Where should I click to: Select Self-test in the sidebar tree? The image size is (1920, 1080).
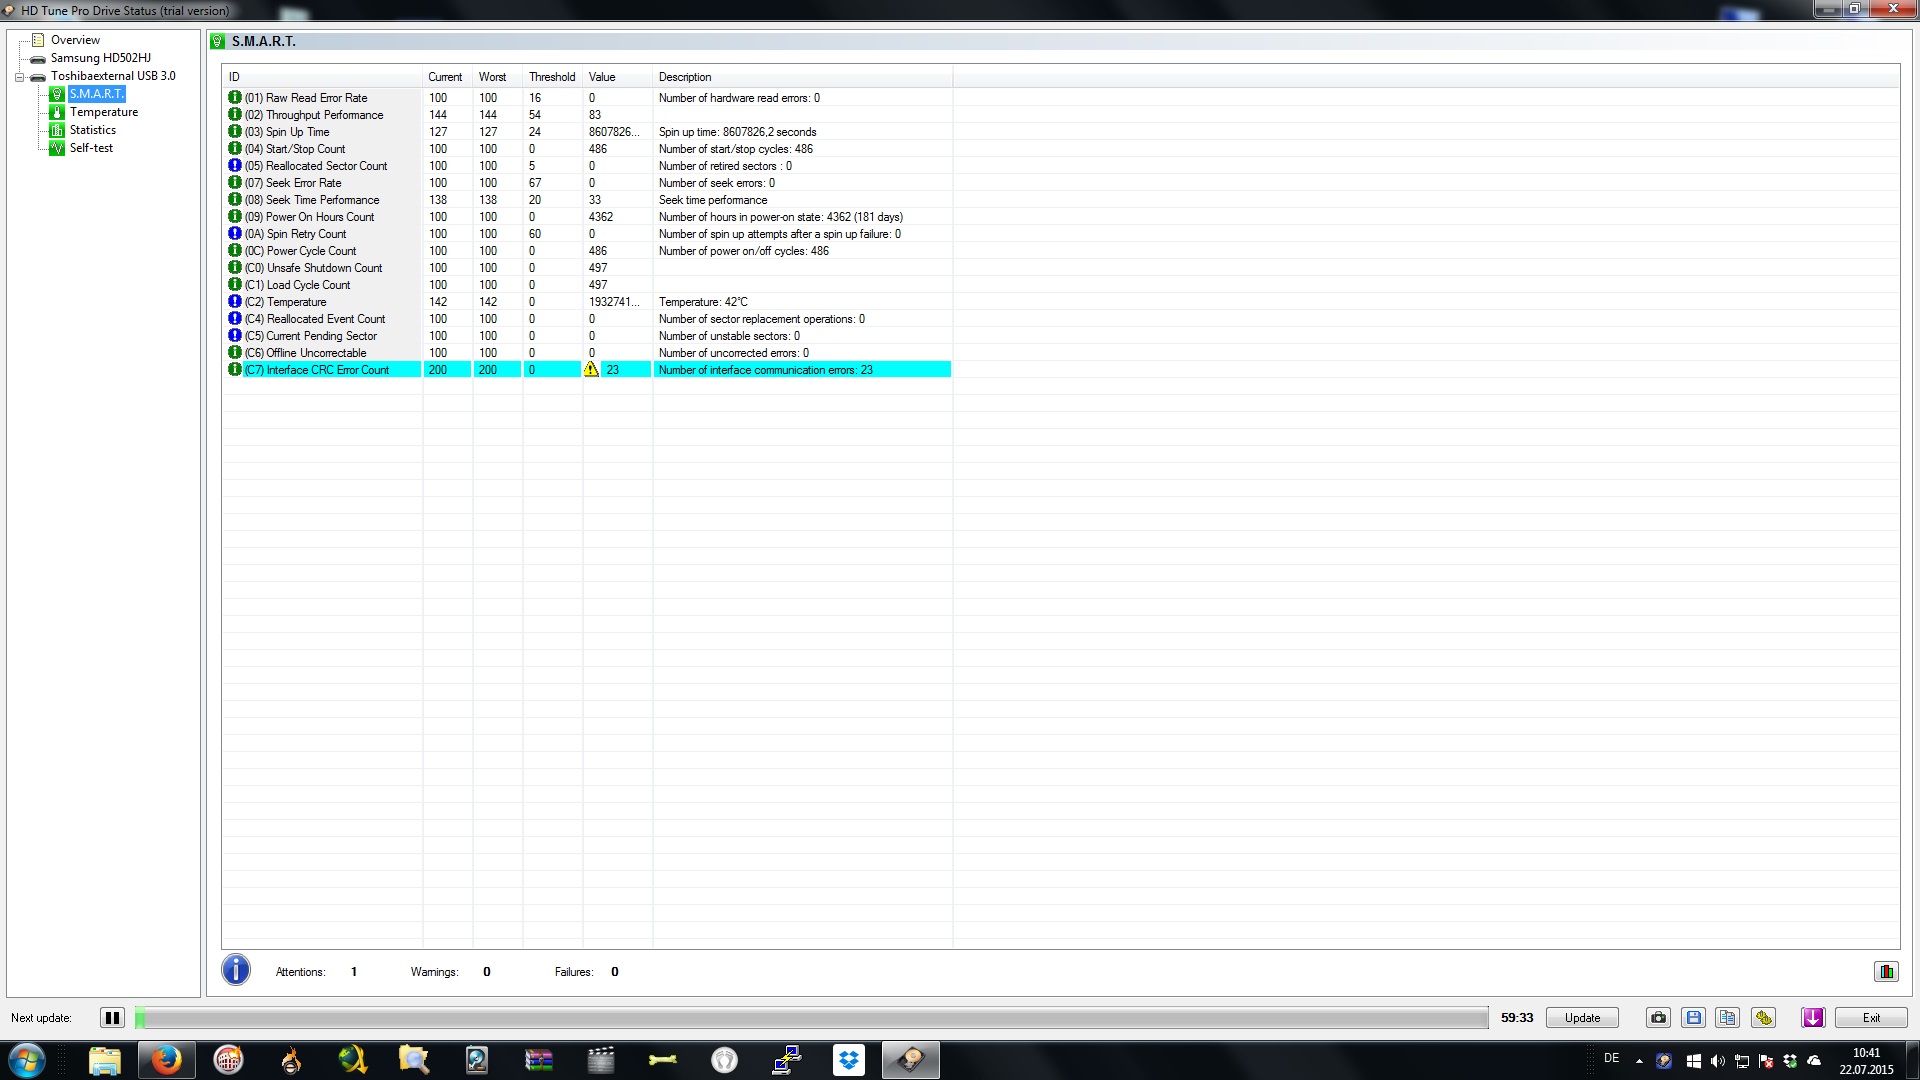pos(91,148)
